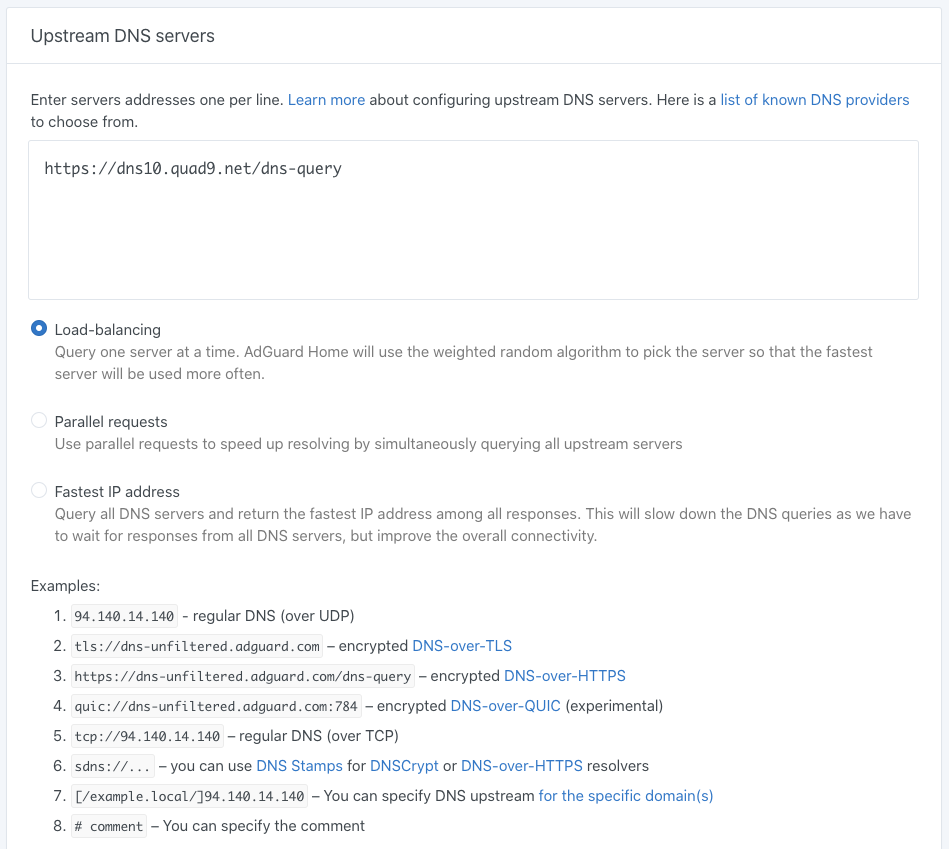Visit the DNS-over-QUIC link

coord(505,706)
